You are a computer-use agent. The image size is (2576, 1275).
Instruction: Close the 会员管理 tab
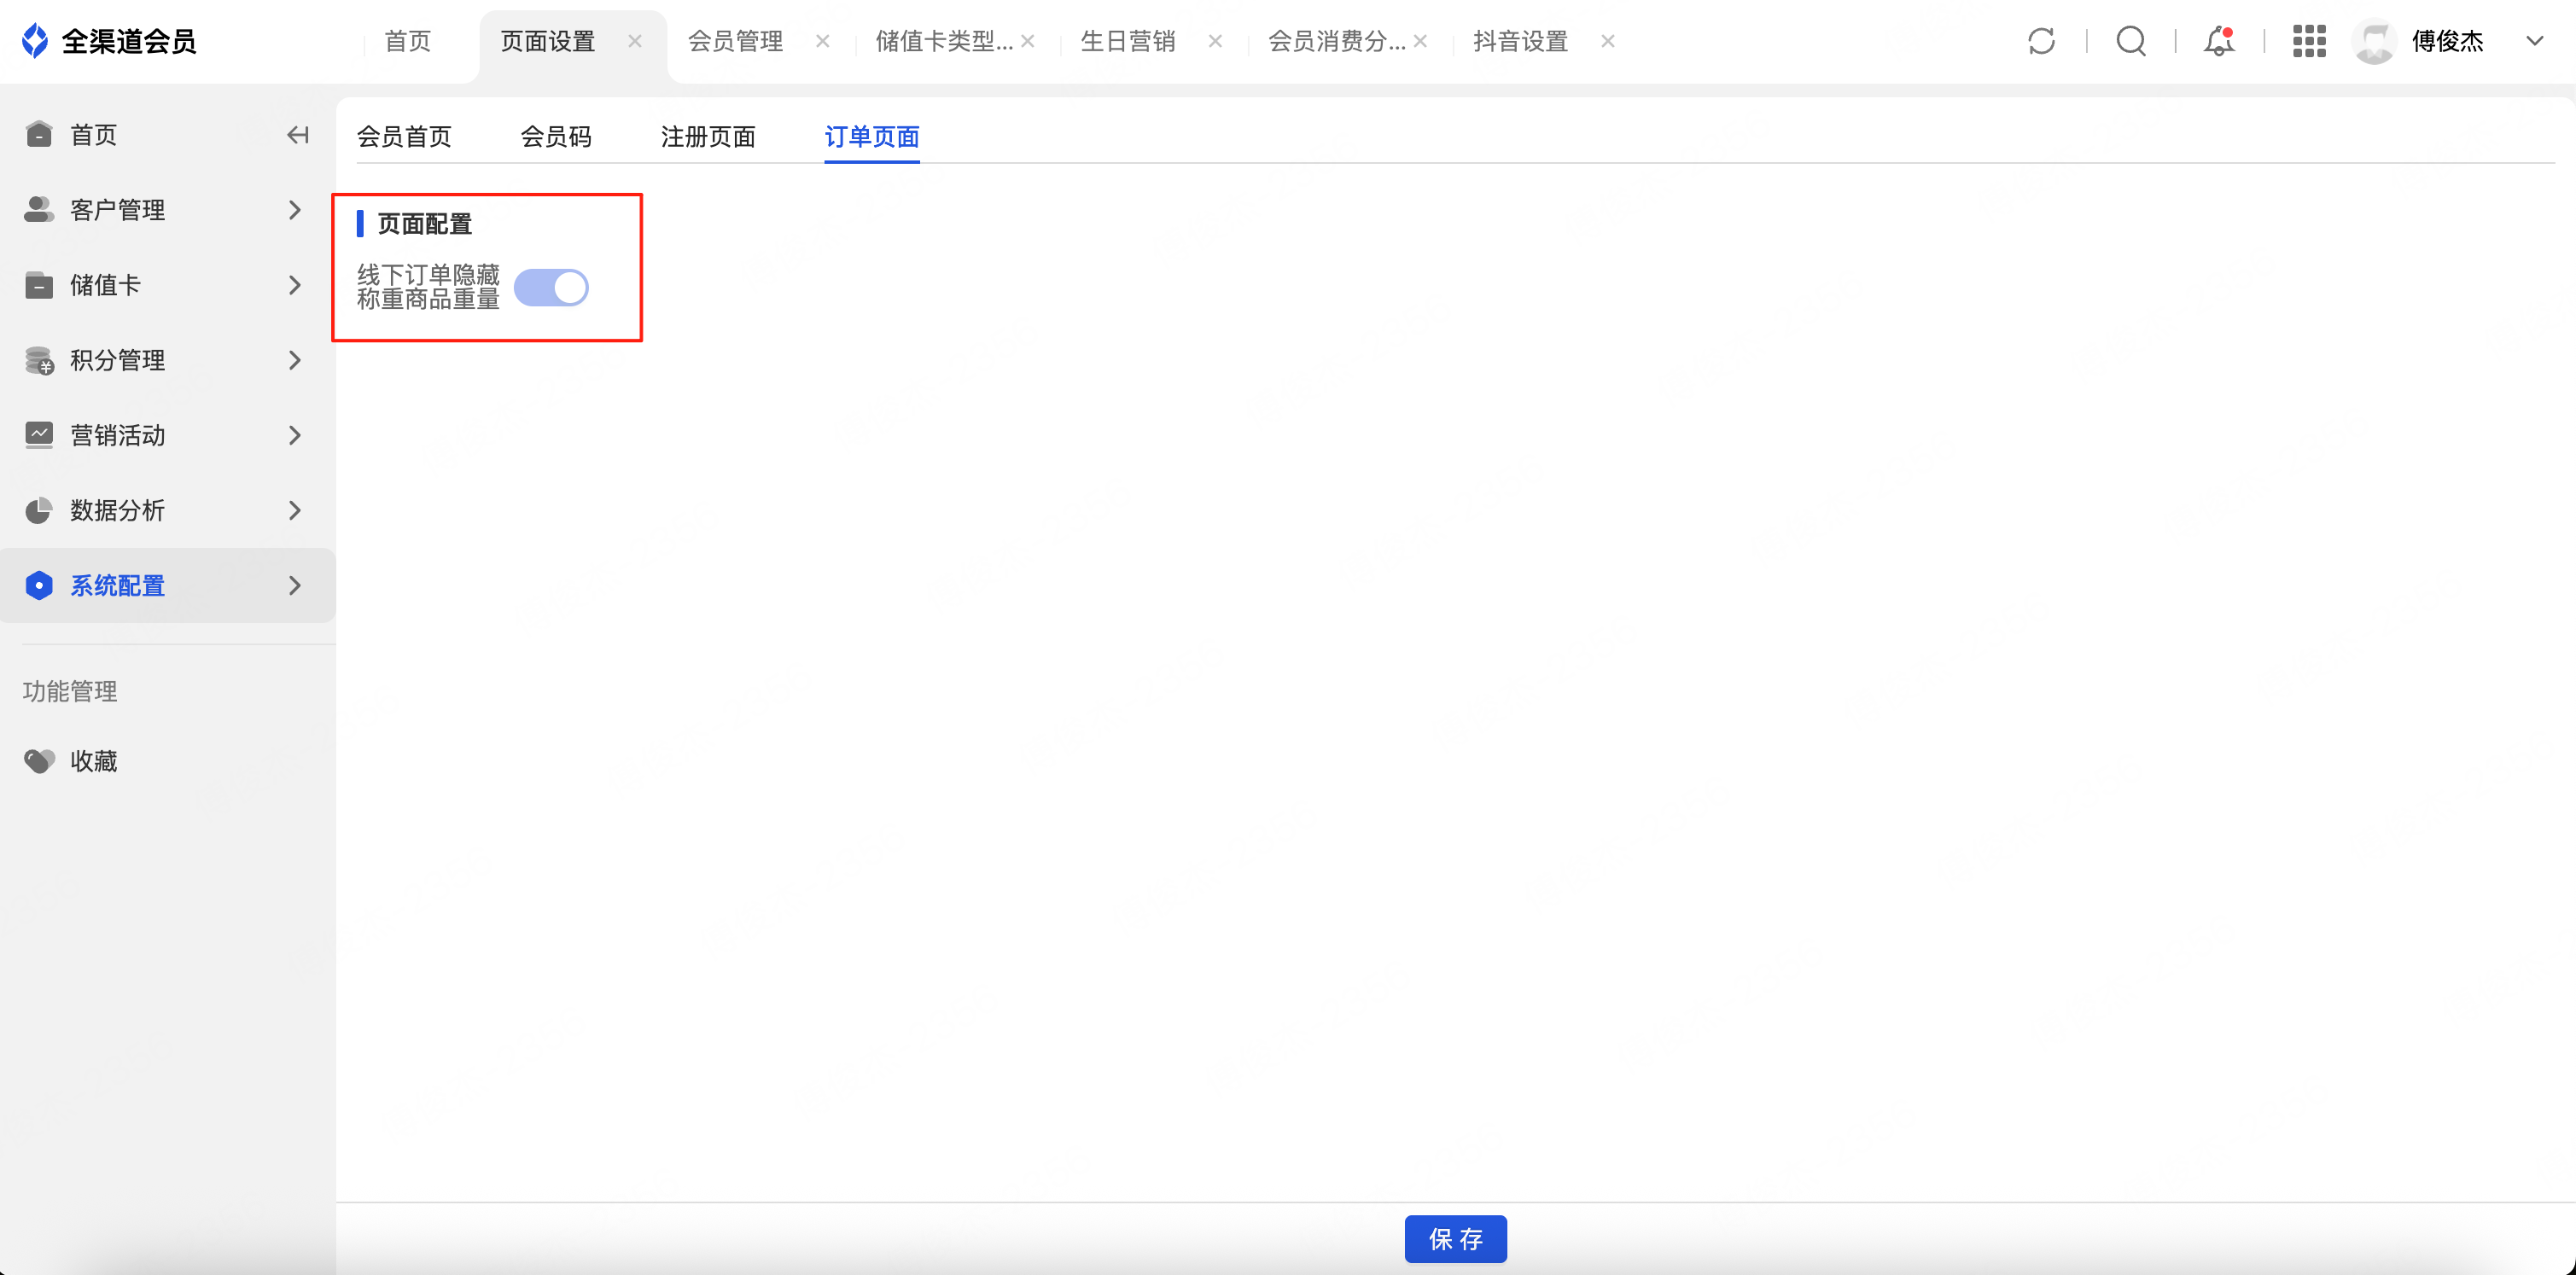coord(822,41)
